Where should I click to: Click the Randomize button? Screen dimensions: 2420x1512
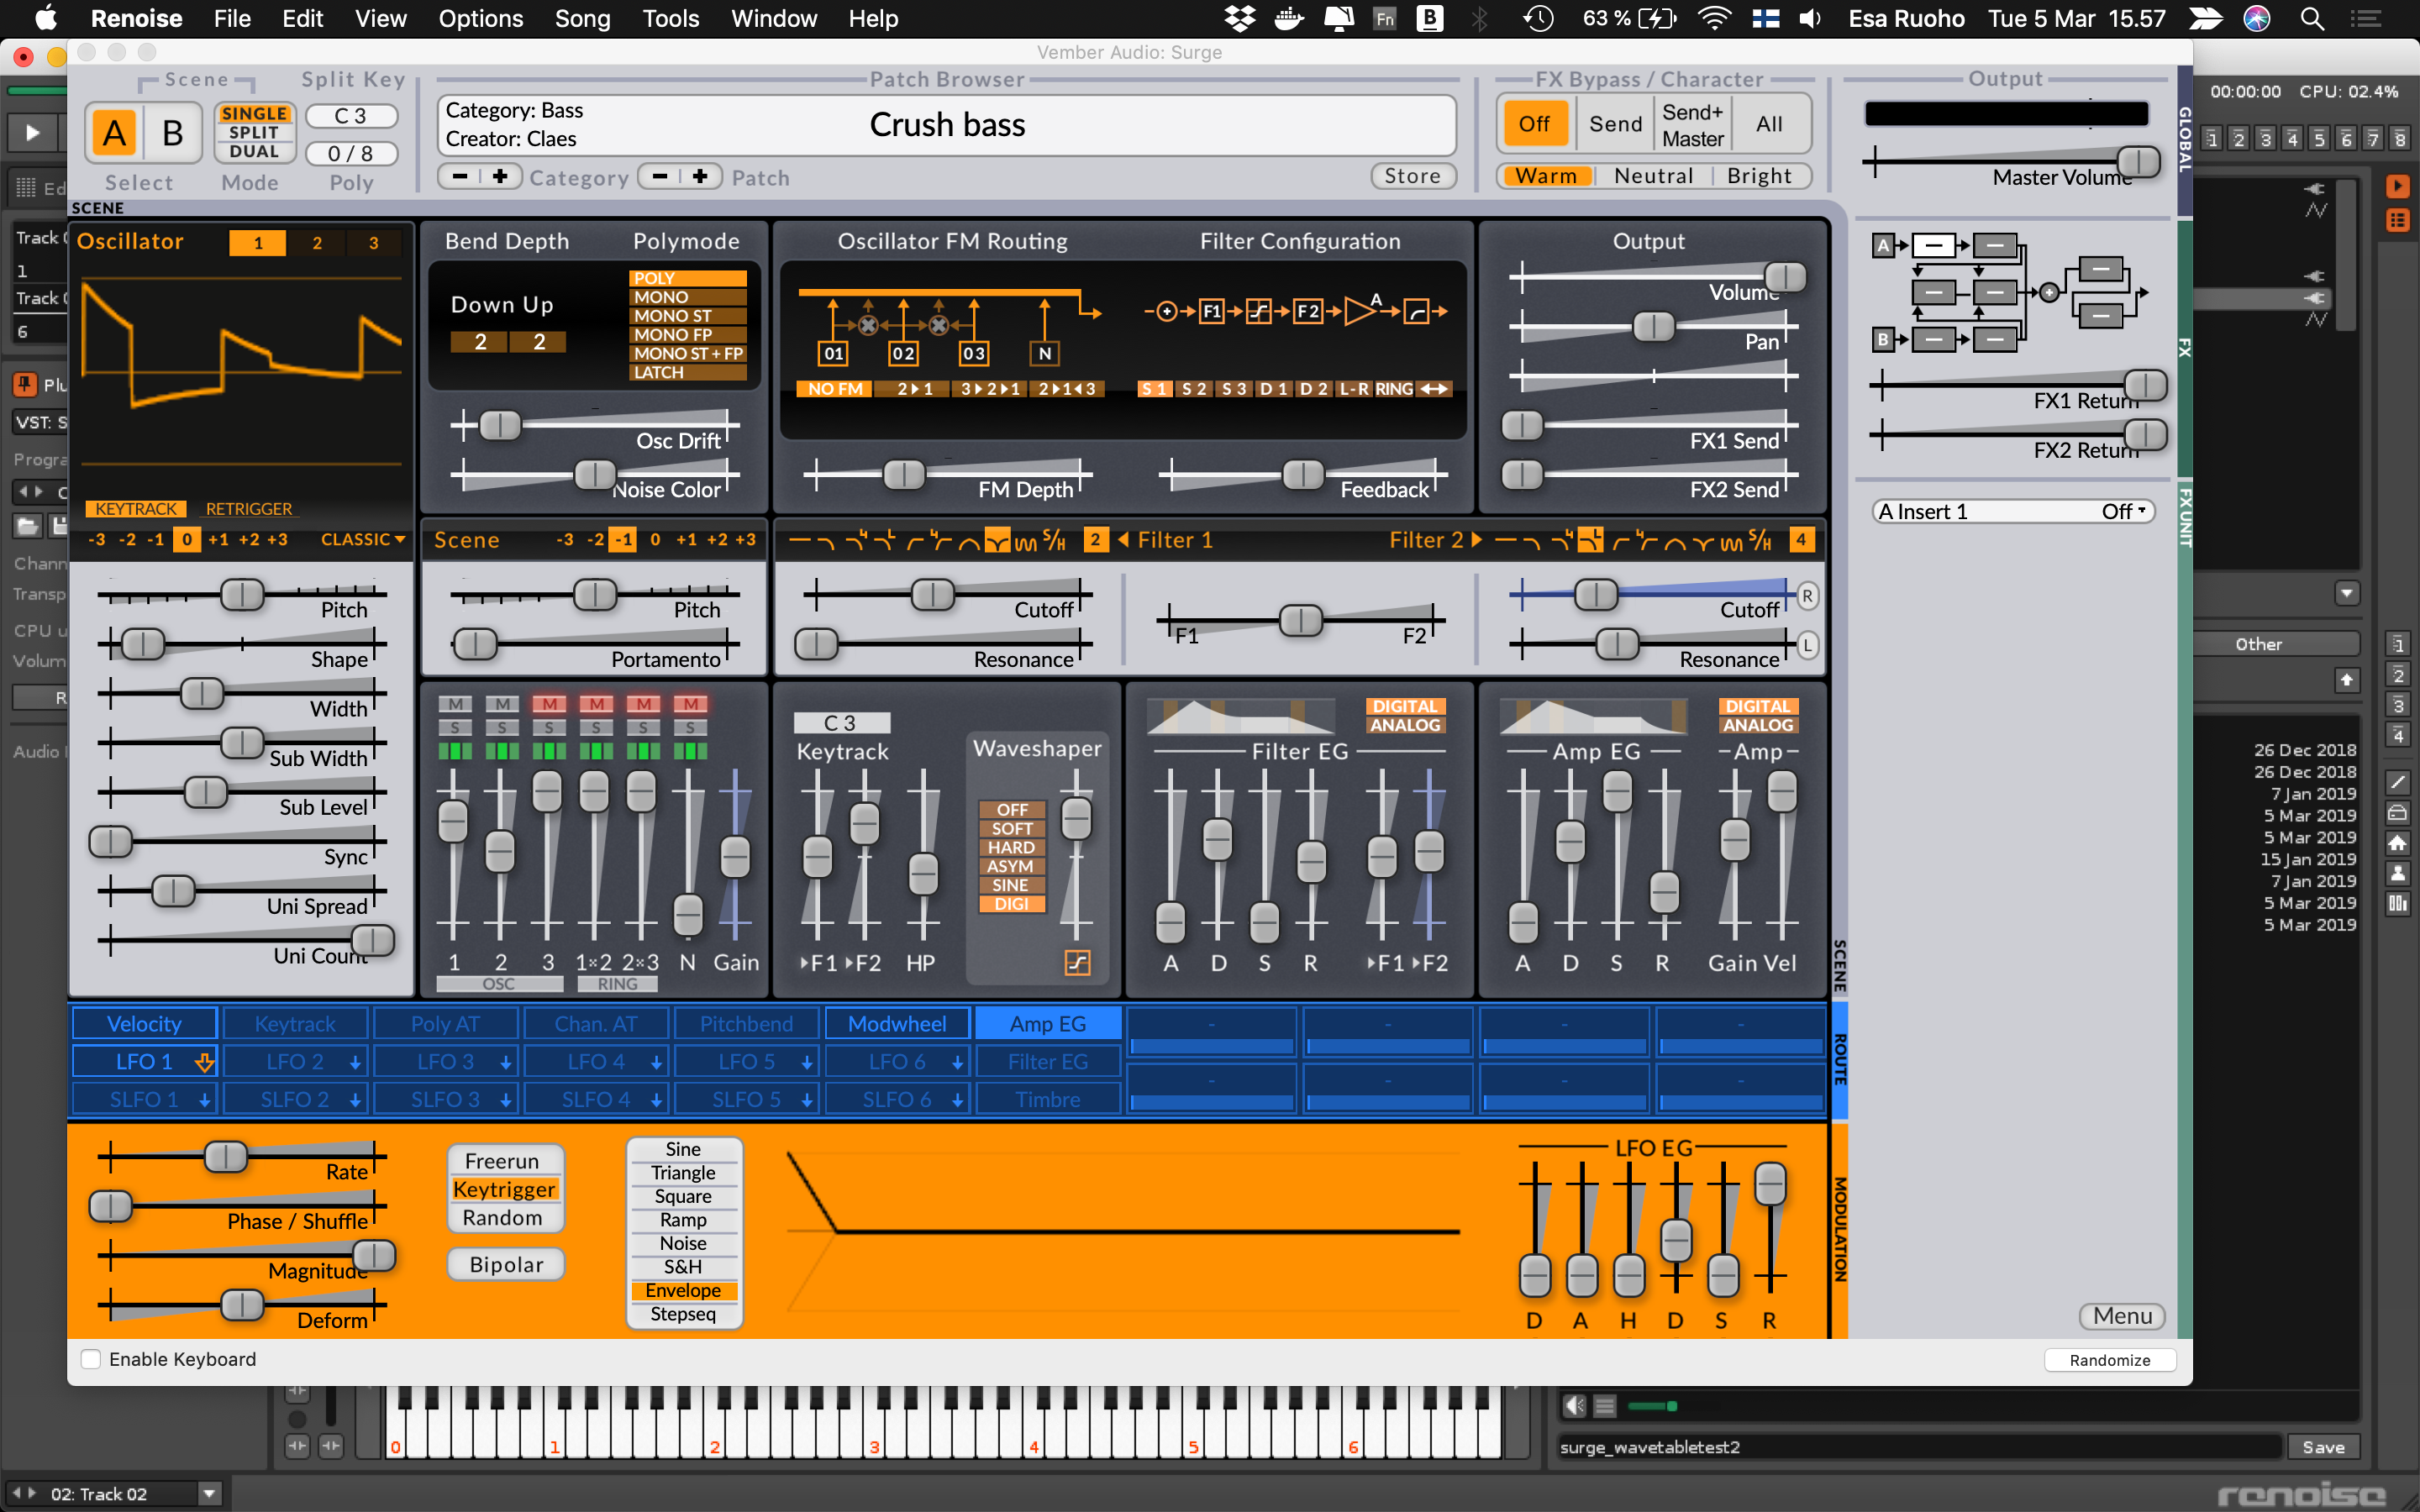2109,1360
